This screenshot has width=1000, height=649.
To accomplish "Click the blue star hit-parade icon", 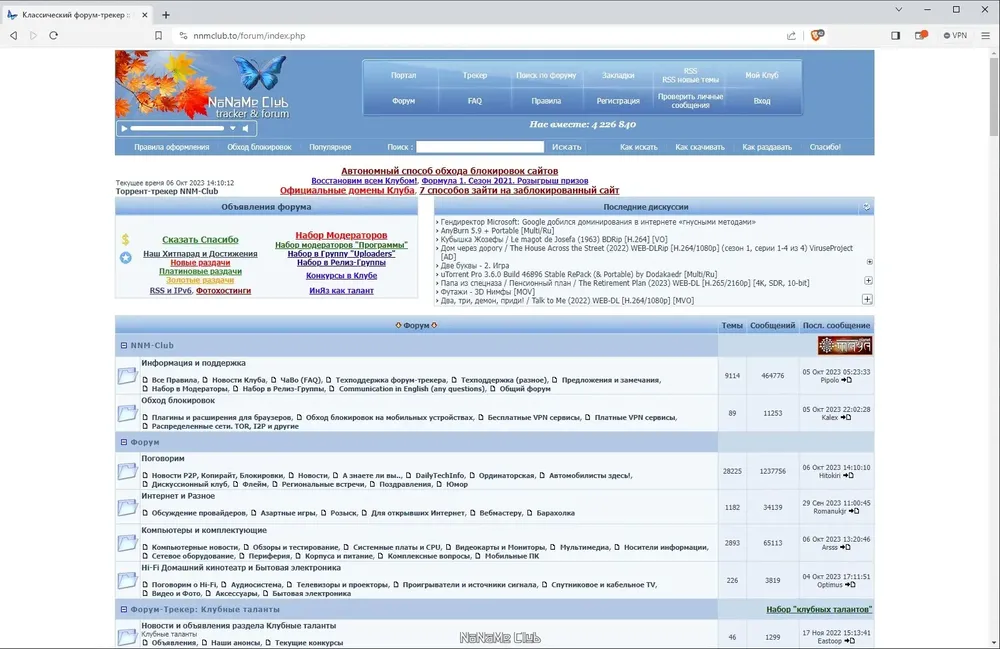I will [126, 258].
